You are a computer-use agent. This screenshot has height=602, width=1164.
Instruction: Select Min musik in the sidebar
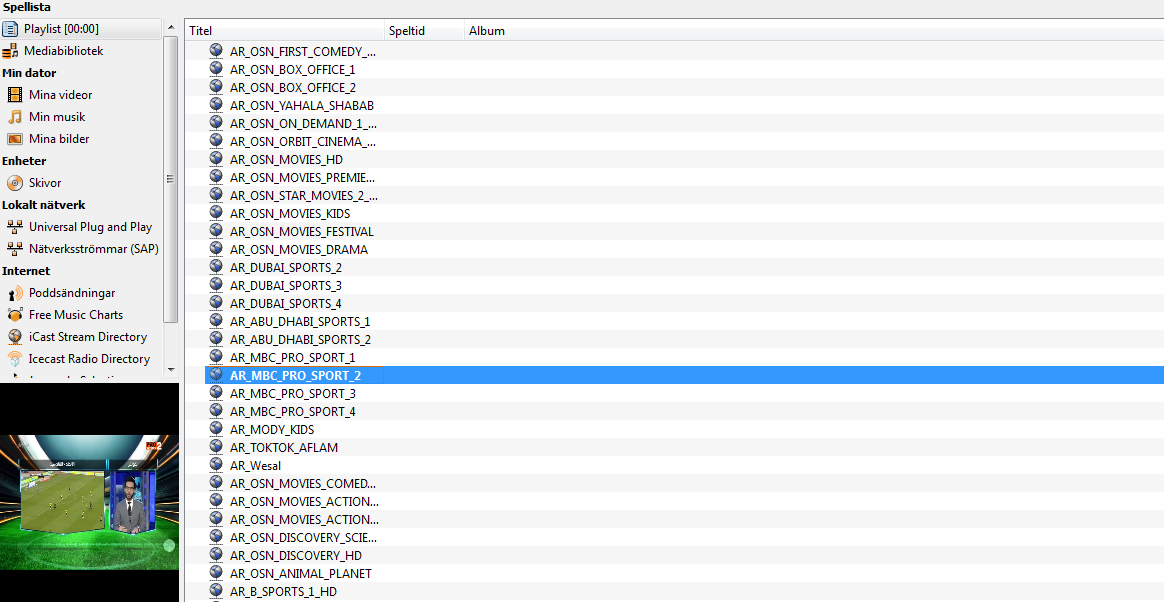[57, 117]
